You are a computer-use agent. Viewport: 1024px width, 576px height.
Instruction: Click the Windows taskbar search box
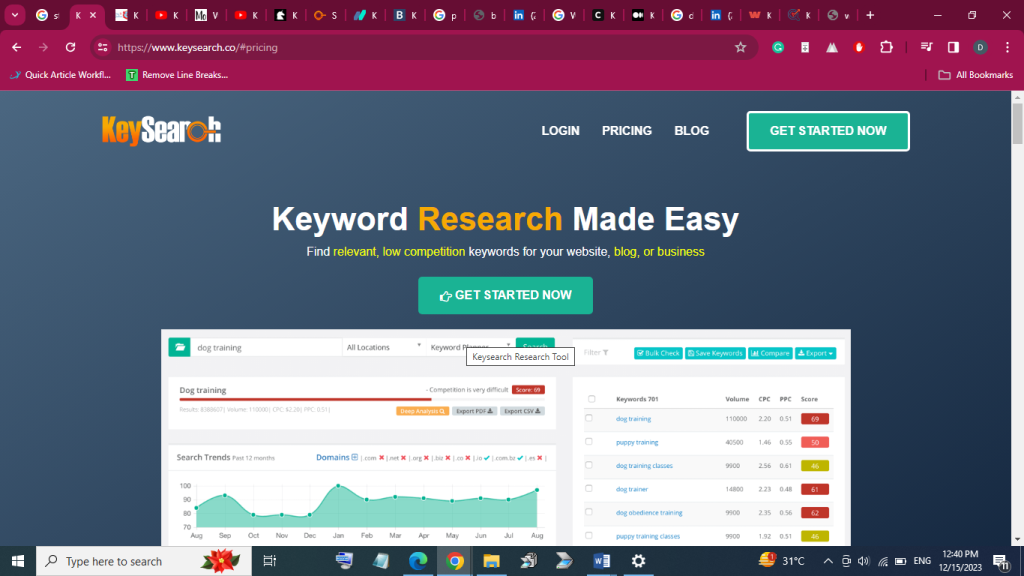pyautogui.click(x=144, y=561)
